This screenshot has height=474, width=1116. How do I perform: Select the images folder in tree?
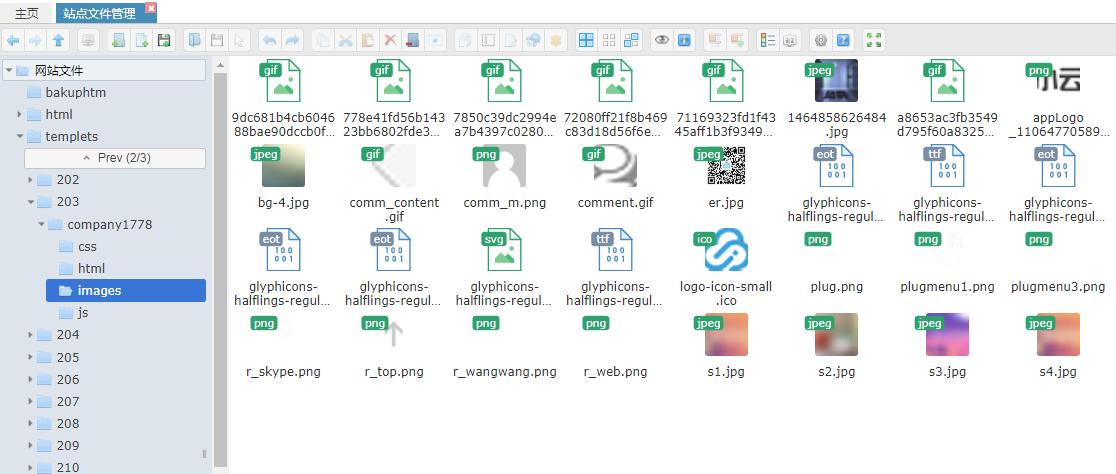pyautogui.click(x=126, y=290)
